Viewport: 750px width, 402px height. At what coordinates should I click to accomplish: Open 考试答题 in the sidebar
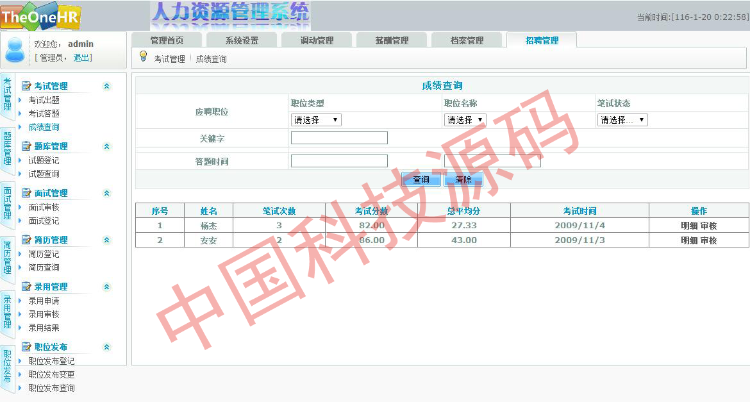pos(44,113)
